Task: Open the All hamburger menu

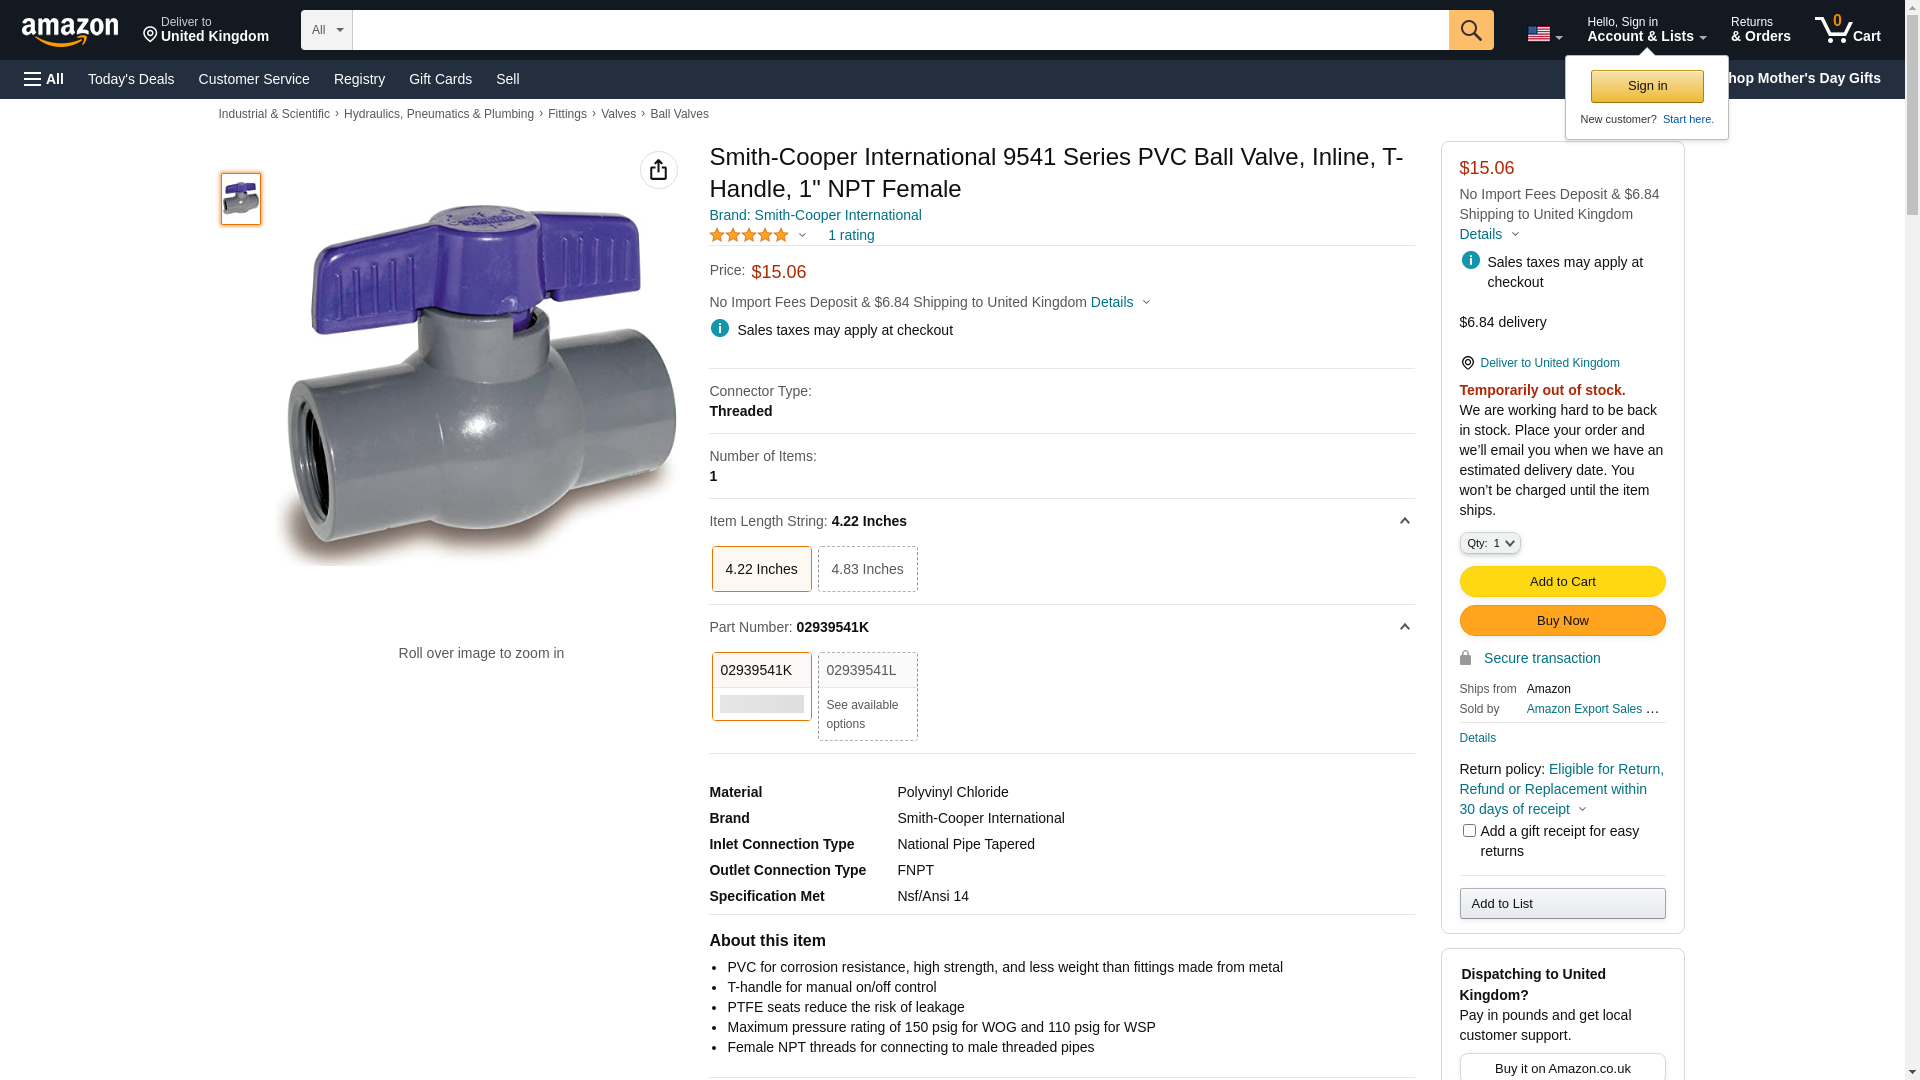Action: (44, 79)
